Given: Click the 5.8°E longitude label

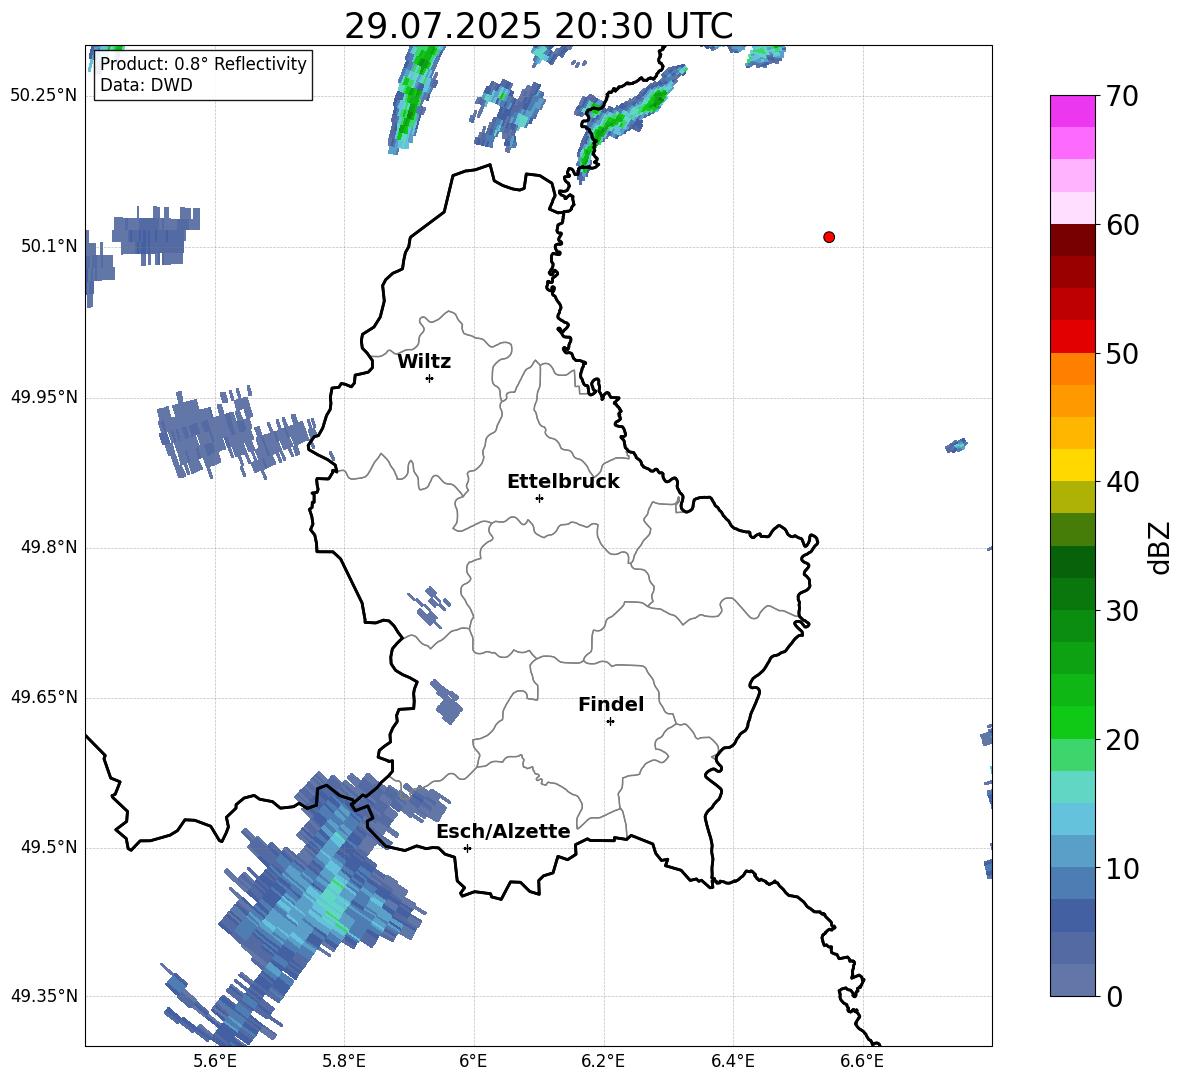Looking at the screenshot, I should (344, 1061).
